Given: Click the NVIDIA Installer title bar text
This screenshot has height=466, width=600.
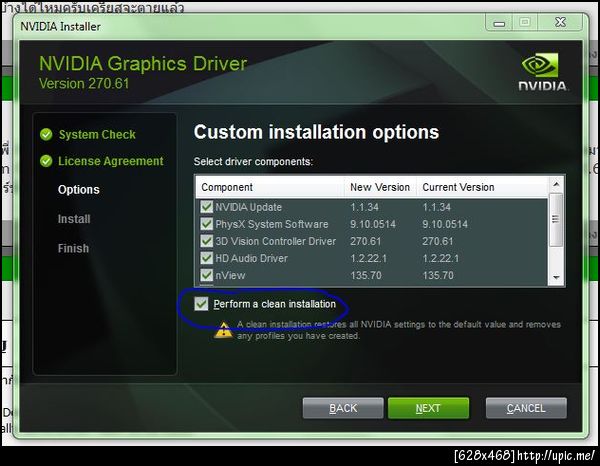Looking at the screenshot, I should coord(60,26).
